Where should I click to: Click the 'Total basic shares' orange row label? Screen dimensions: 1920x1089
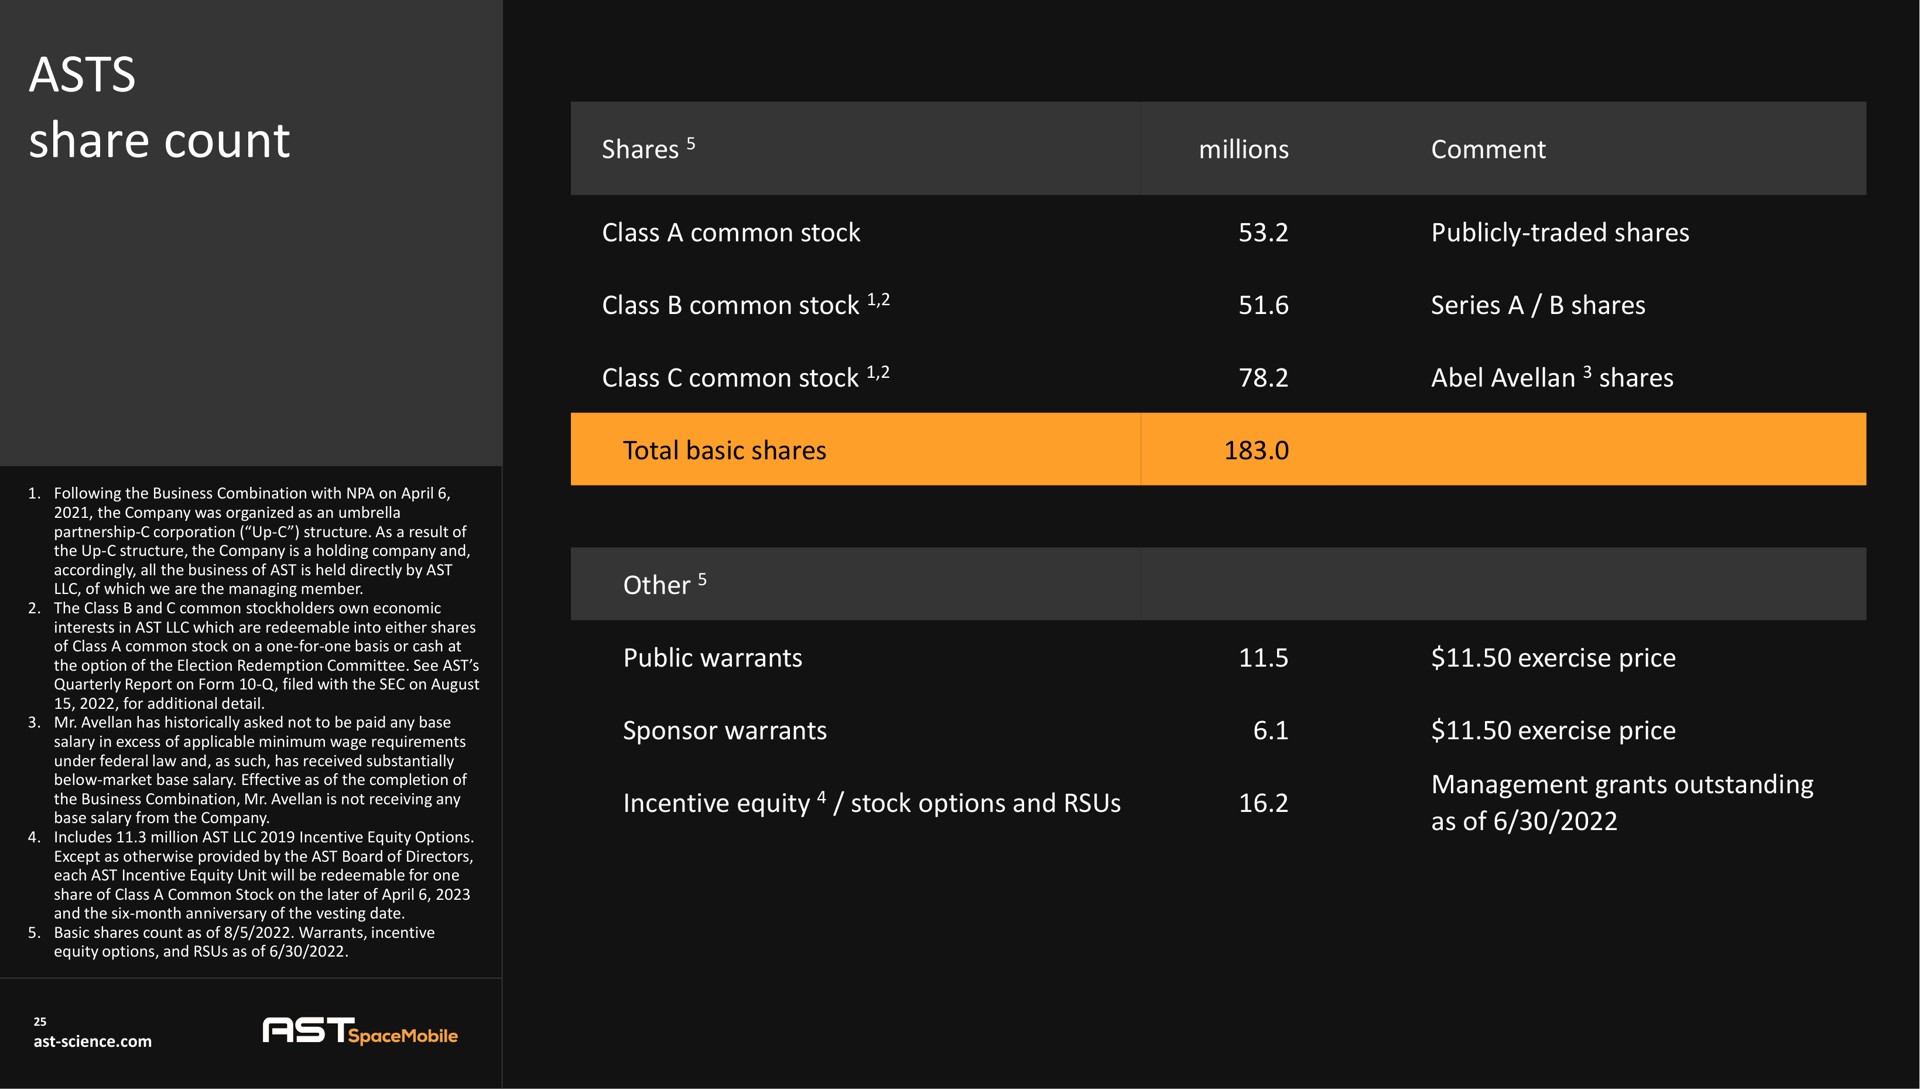[x=725, y=450]
